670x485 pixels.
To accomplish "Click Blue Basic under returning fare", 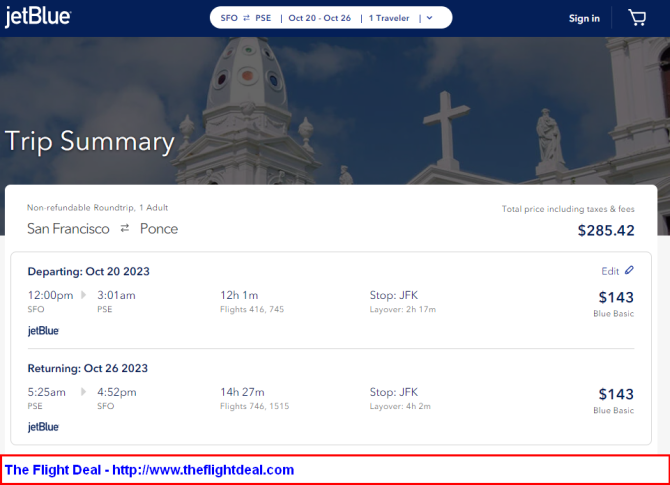I will click(614, 410).
